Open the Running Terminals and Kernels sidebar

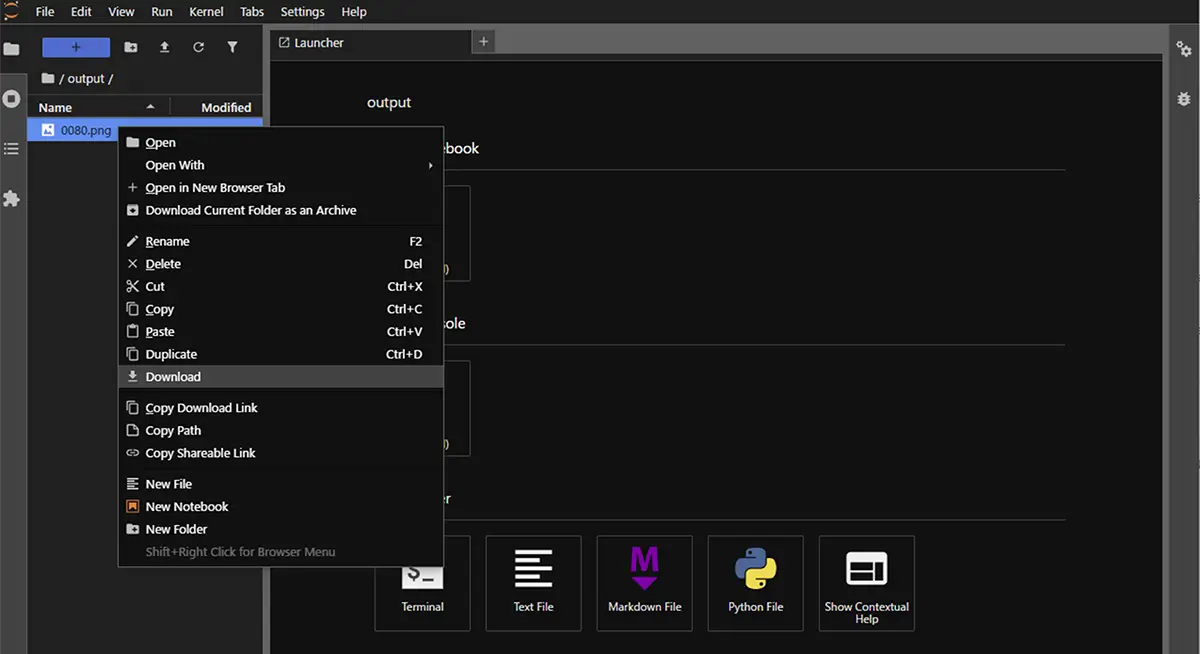click(x=12, y=99)
